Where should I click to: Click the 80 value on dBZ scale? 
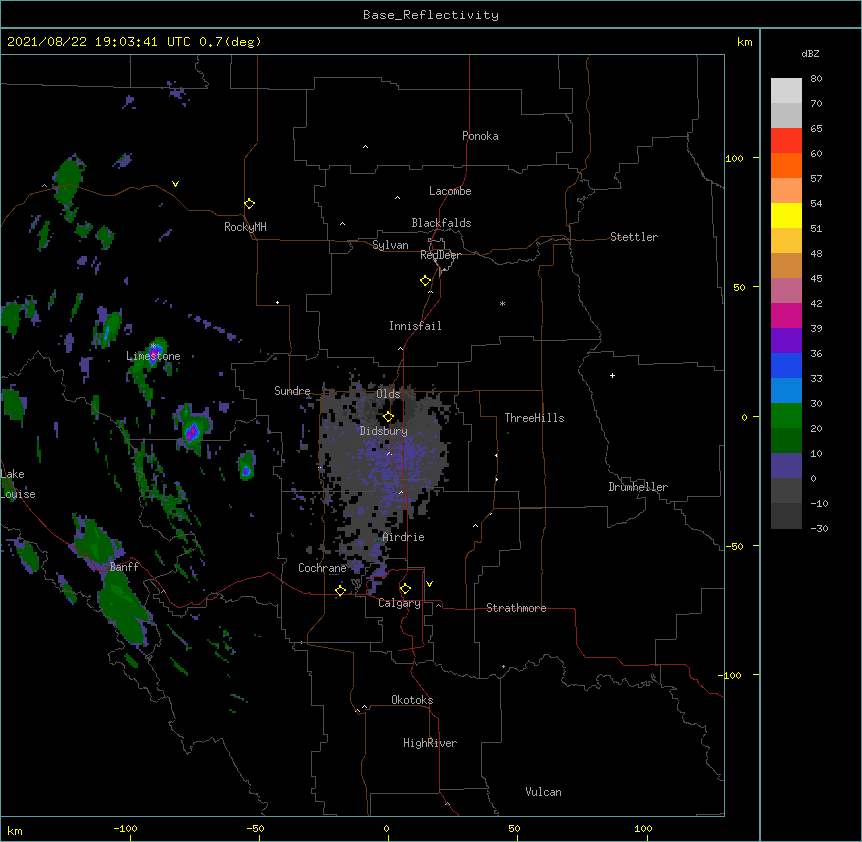click(816, 79)
